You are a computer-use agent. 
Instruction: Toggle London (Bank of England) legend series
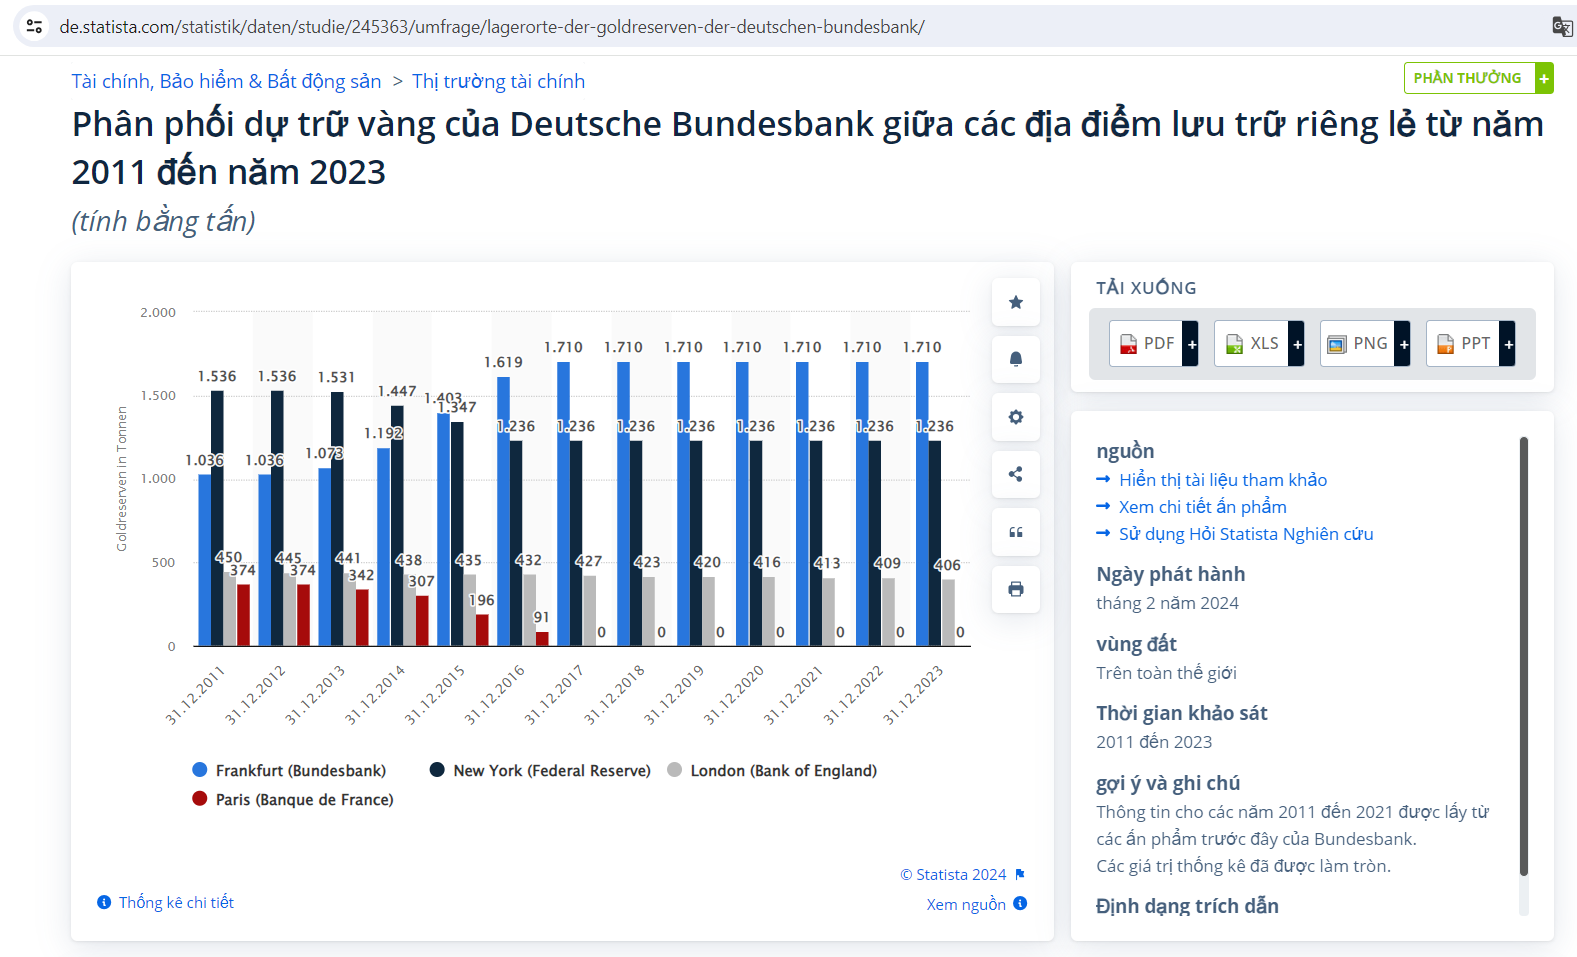pyautogui.click(x=772, y=770)
